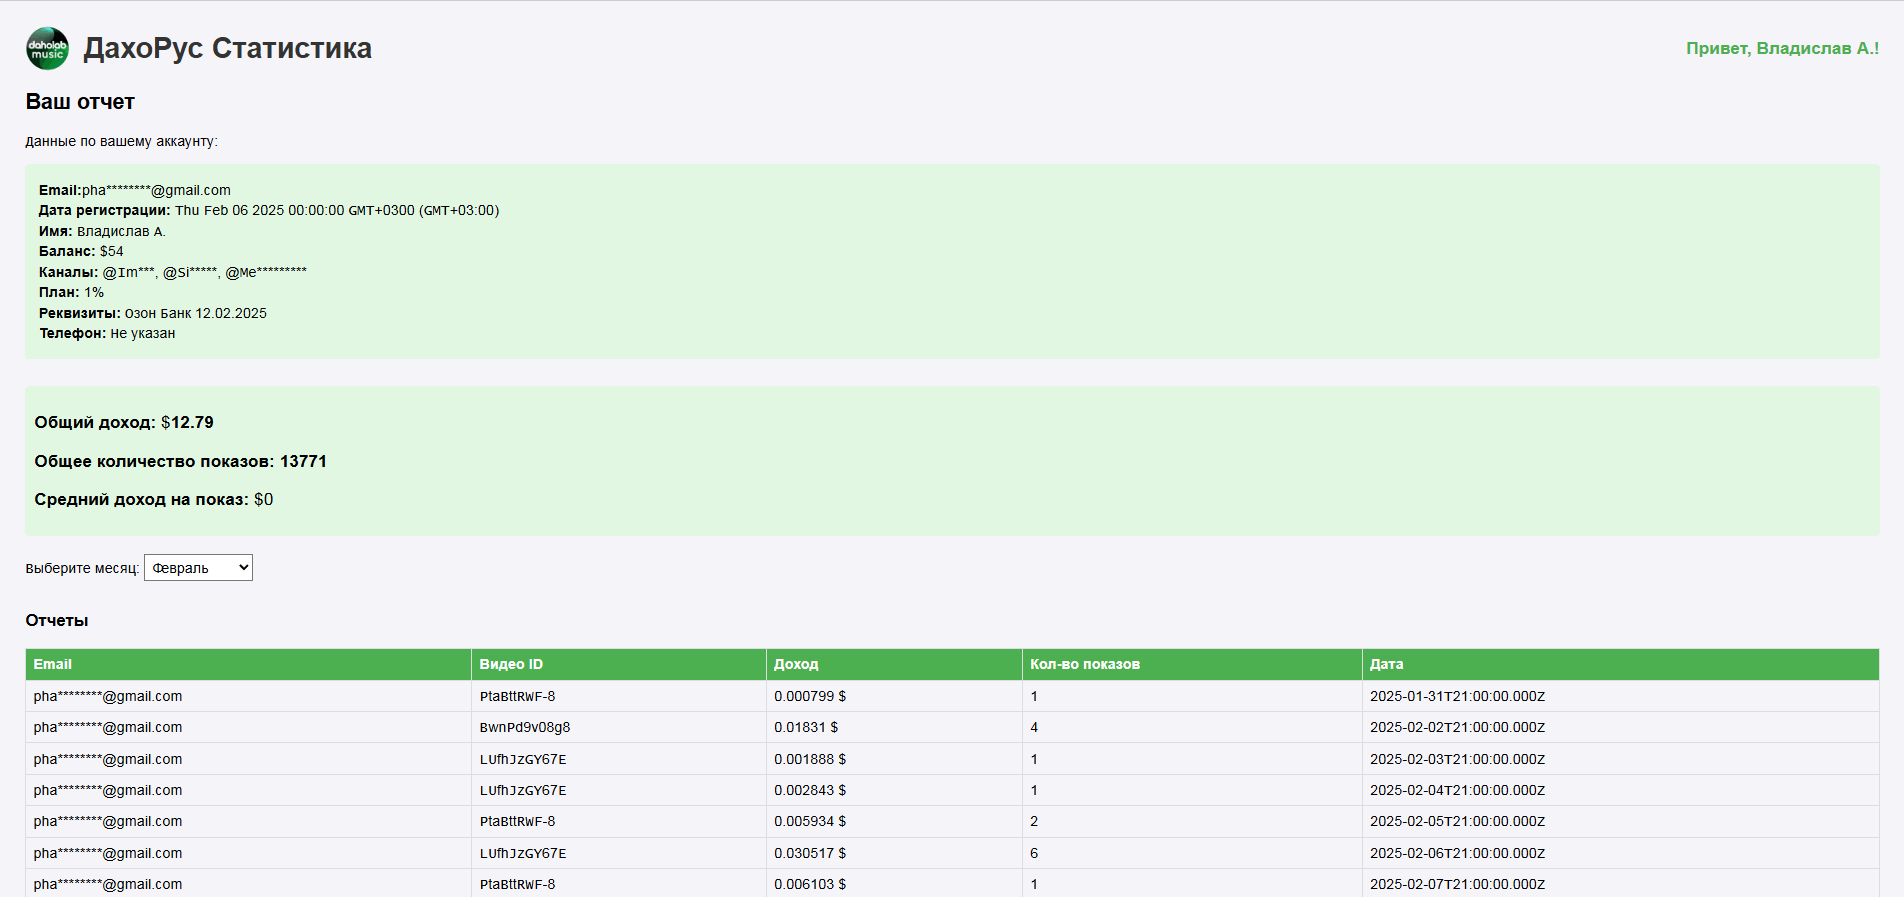Click views count 2 in the 2025-02-05 row
This screenshot has width=1904, height=897.
click(x=1034, y=821)
